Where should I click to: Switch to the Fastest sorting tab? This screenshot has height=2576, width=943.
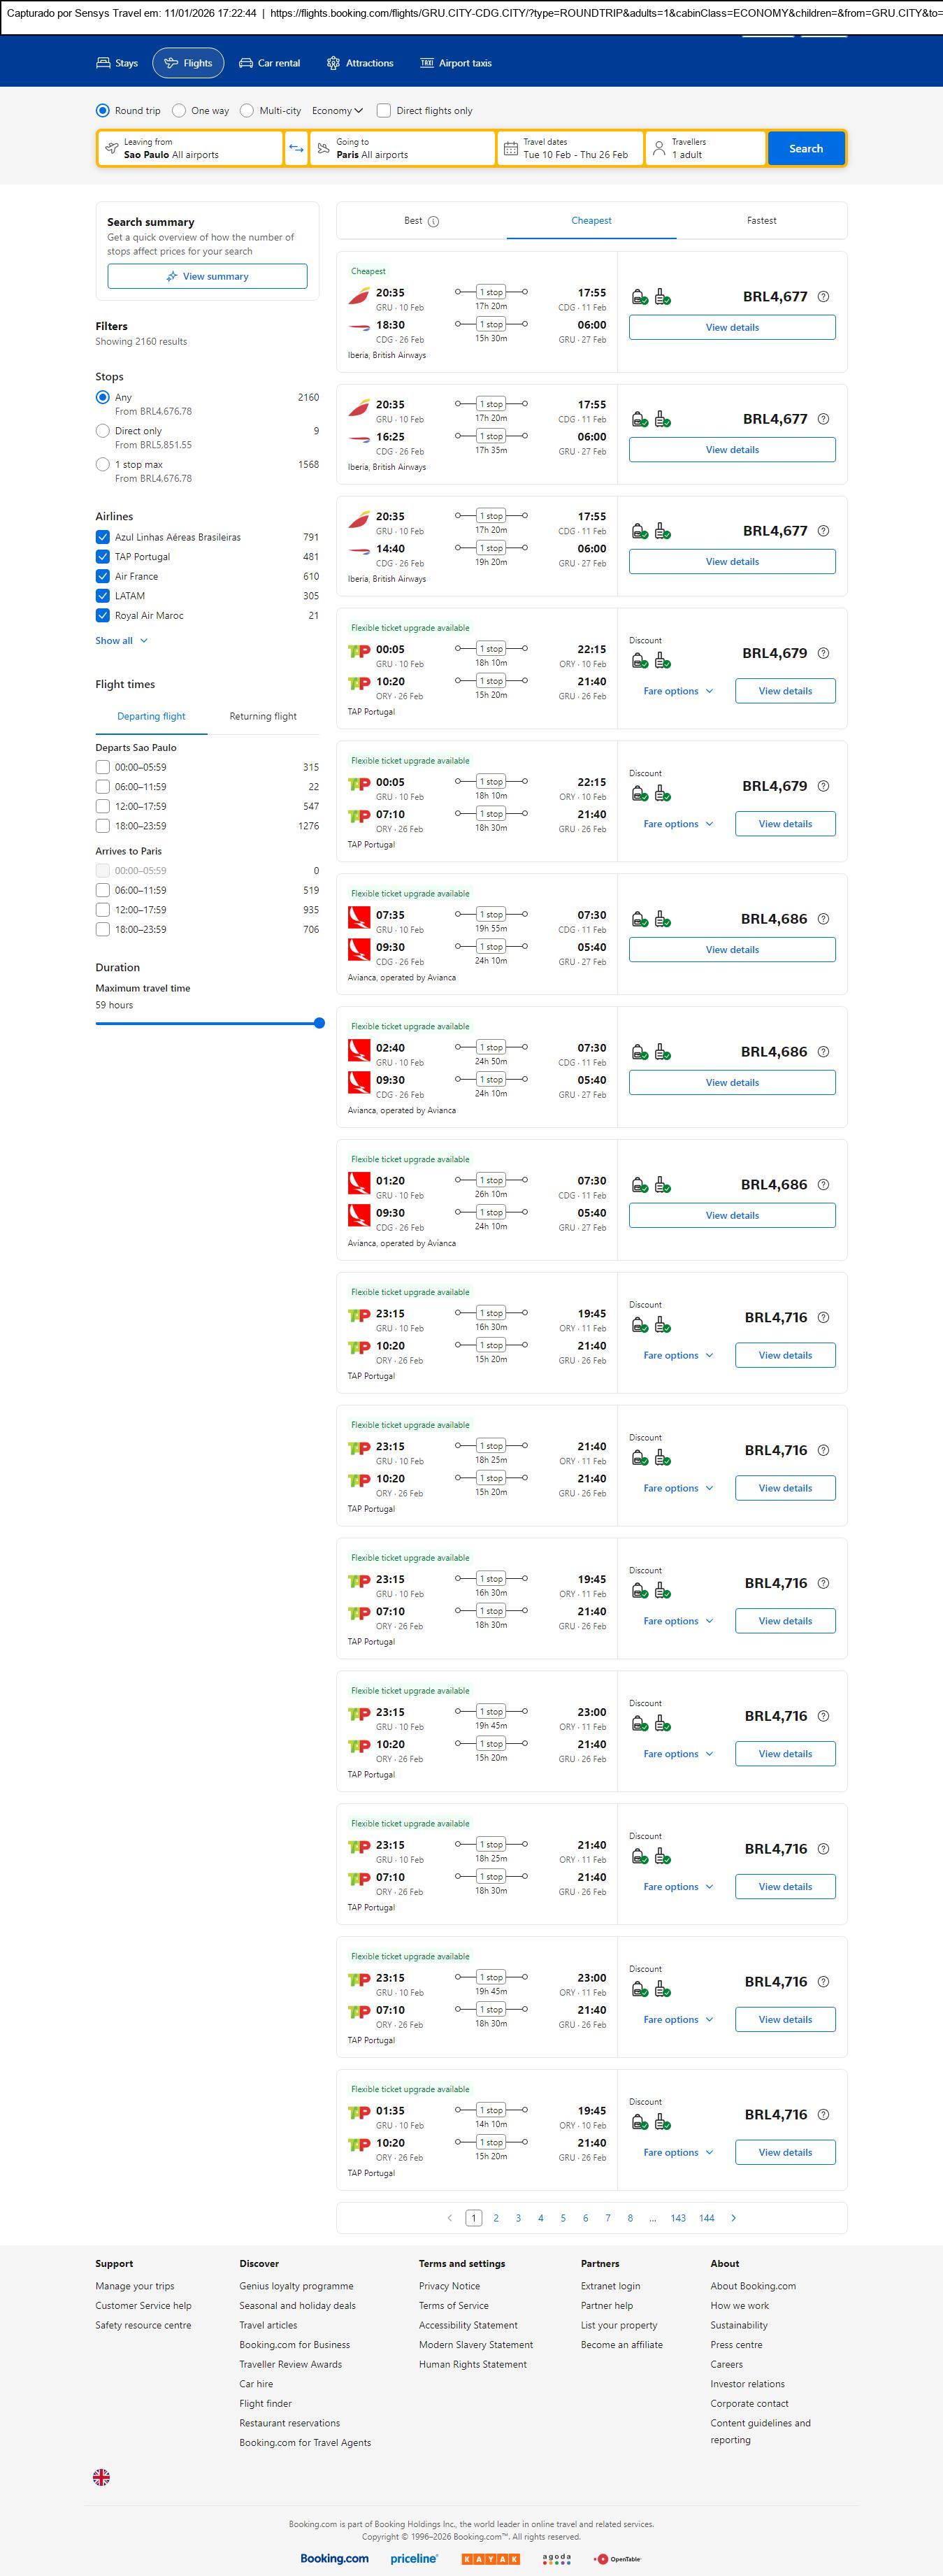point(761,221)
